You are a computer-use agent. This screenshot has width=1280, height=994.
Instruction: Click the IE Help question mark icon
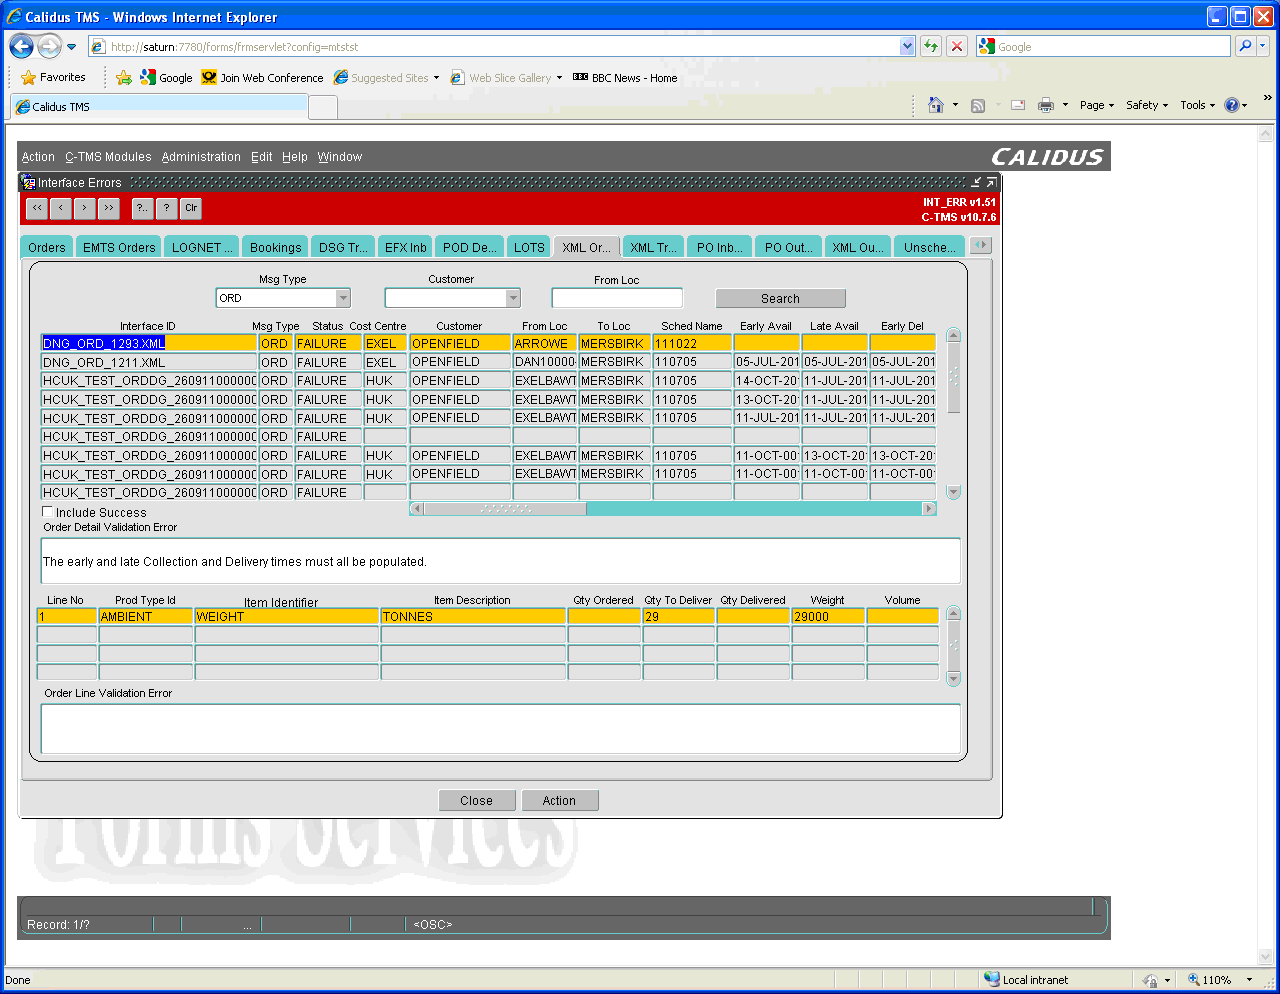tap(1231, 105)
